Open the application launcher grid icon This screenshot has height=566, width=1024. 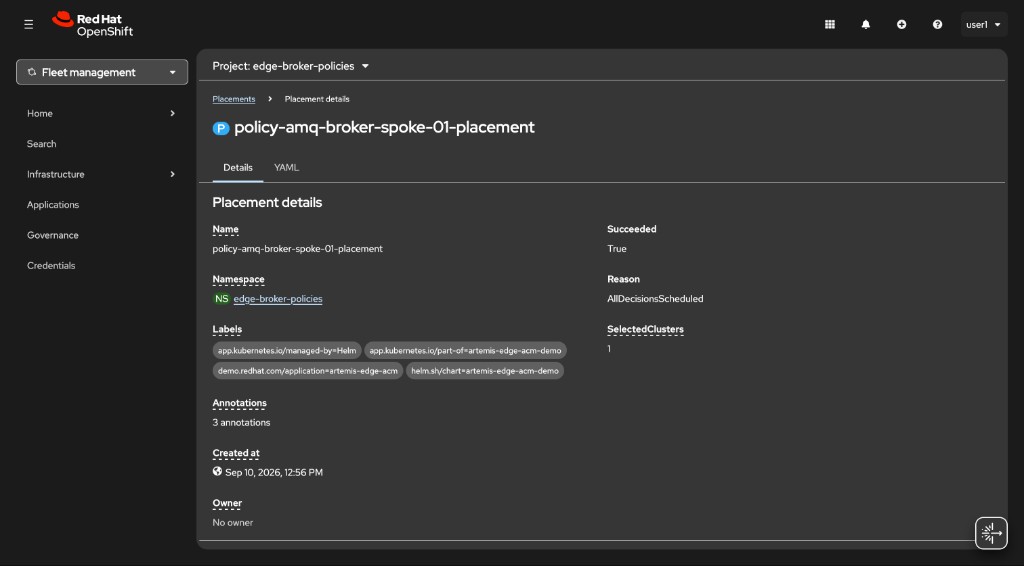point(829,24)
